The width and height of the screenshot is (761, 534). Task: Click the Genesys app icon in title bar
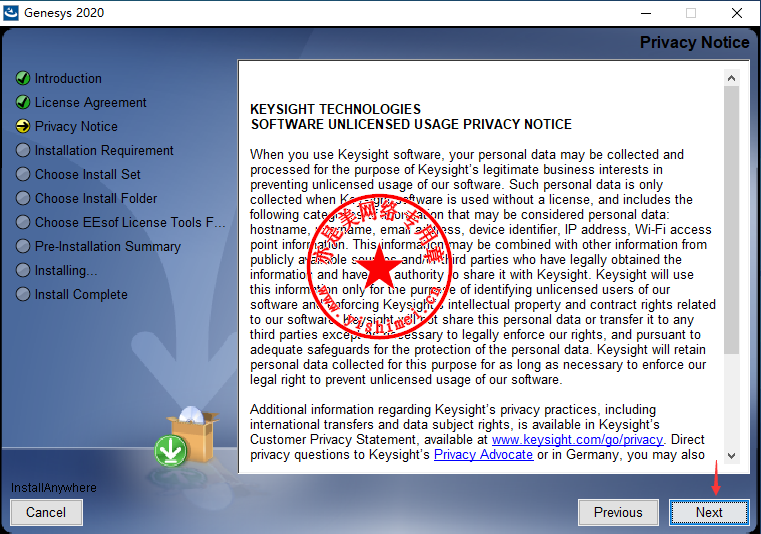[11, 13]
